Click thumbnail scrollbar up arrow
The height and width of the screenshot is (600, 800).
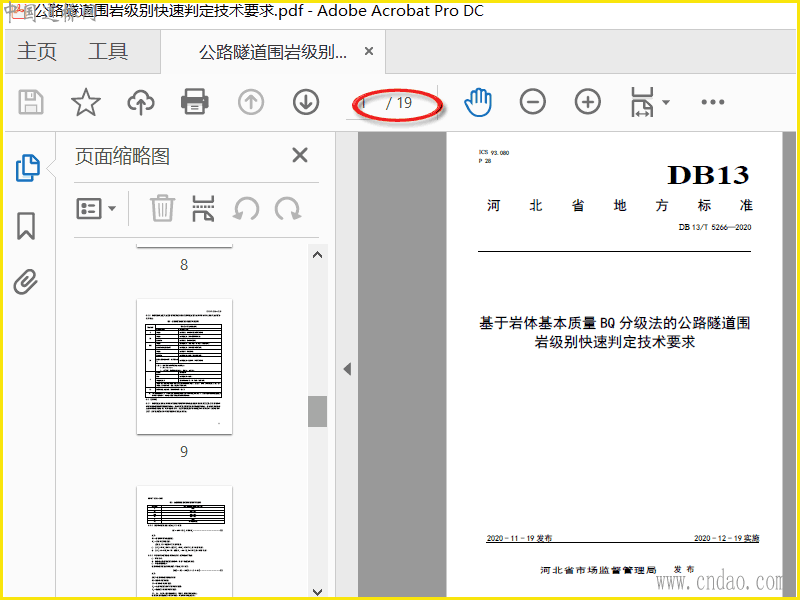[317, 255]
